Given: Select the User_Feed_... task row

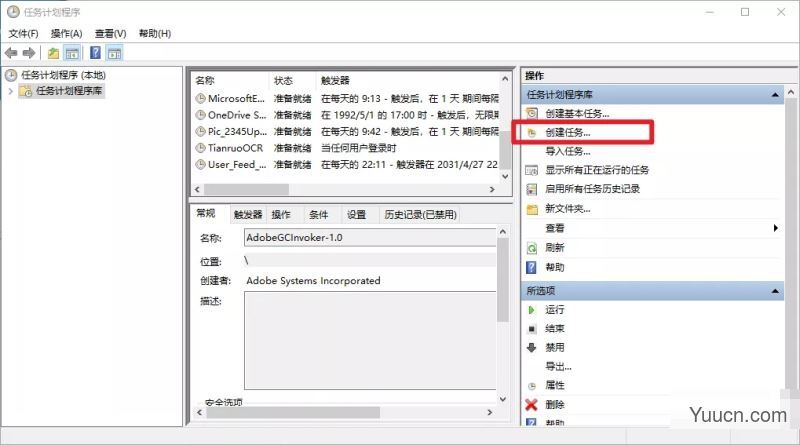Looking at the screenshot, I should pyautogui.click(x=347, y=165).
